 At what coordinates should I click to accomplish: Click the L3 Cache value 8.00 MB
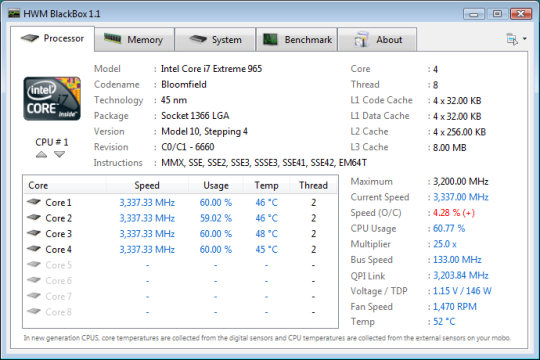[x=449, y=148]
